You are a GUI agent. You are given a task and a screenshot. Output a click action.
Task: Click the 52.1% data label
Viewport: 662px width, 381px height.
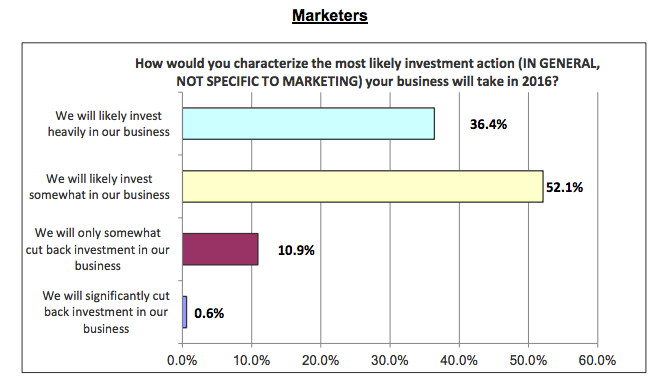564,187
